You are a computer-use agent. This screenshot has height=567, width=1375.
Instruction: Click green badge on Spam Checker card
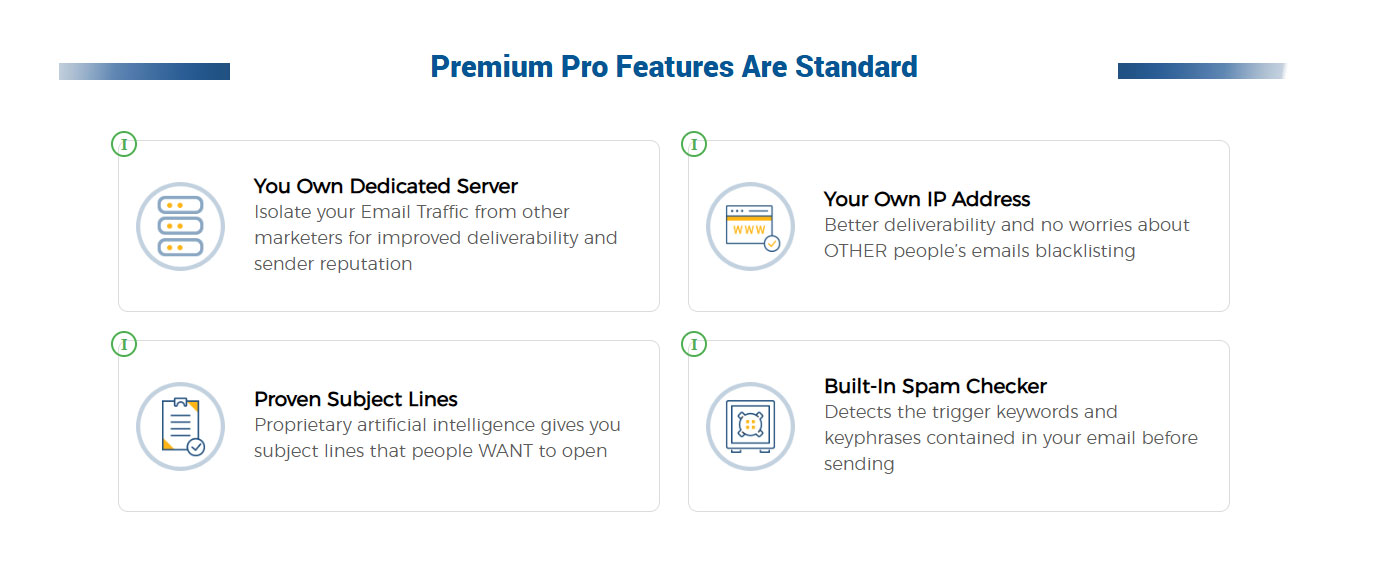[x=693, y=344]
